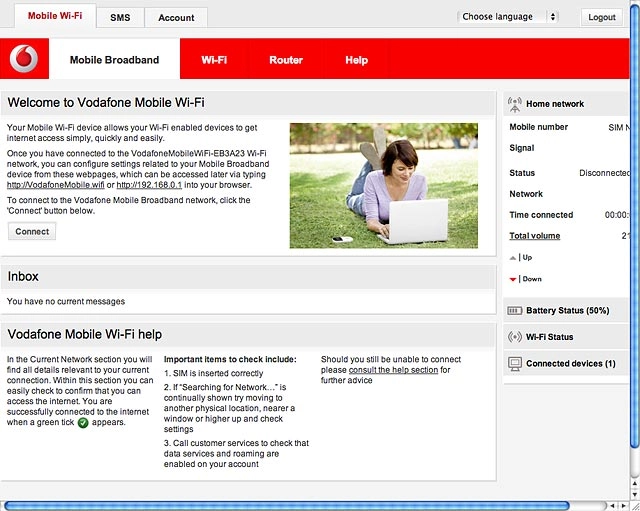
Task: Click the red Down arrow icon
Action: [513, 280]
